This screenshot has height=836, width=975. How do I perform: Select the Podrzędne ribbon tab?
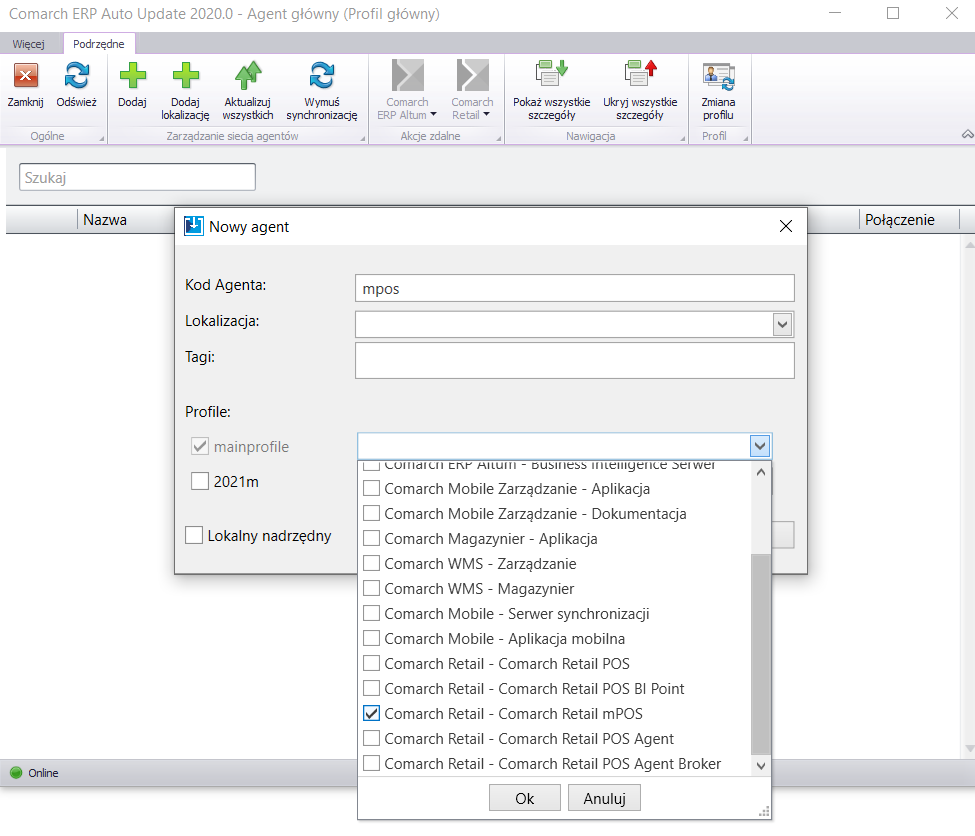99,44
